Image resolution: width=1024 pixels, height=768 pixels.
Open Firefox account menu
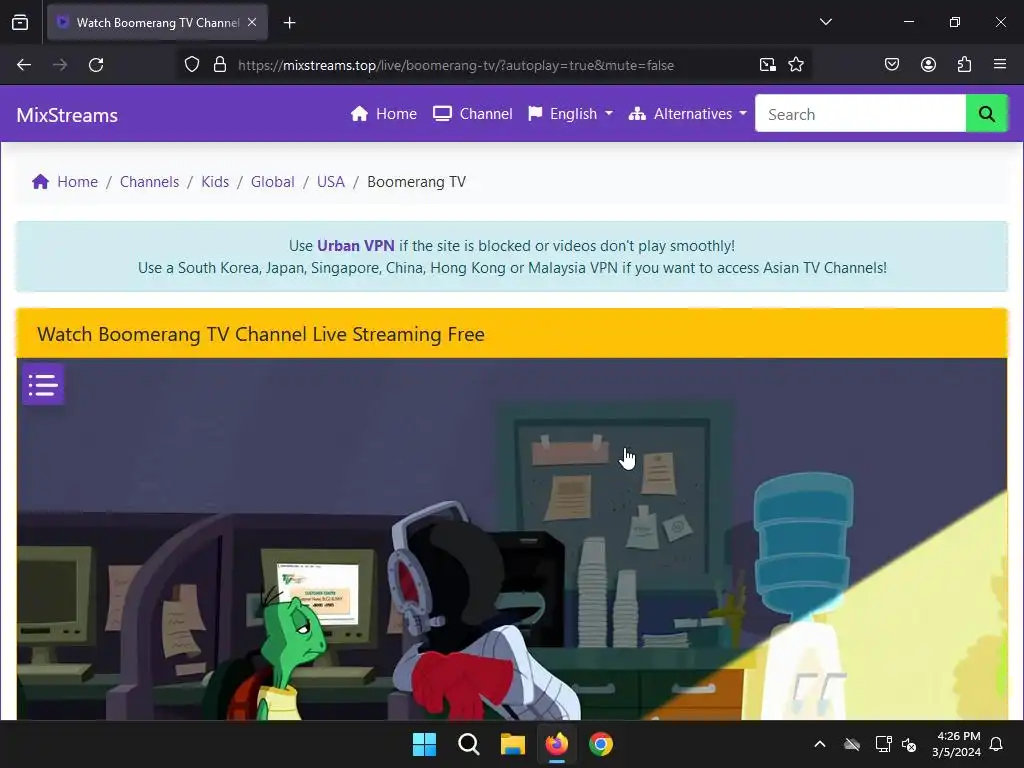[928, 65]
